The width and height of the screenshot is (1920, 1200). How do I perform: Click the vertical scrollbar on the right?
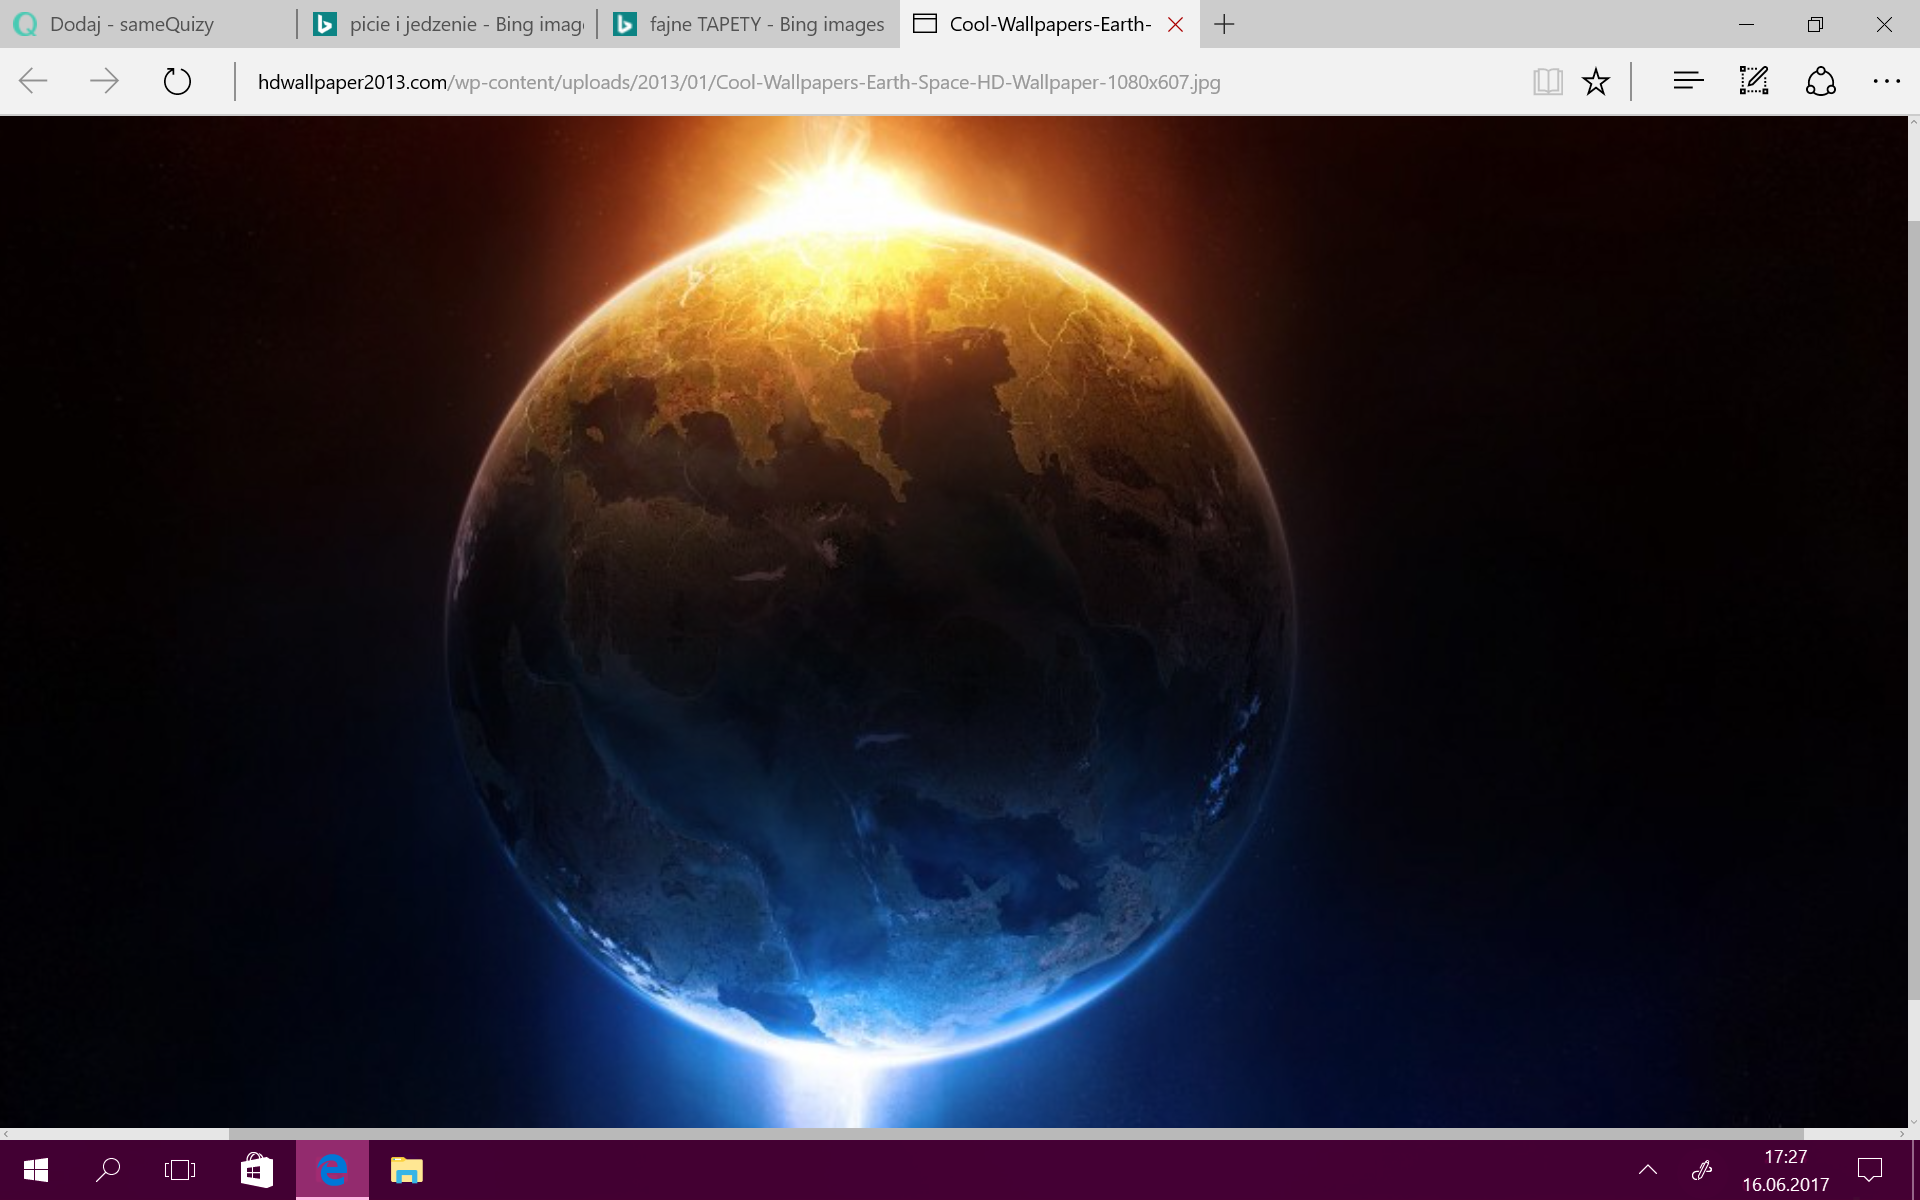pyautogui.click(x=1913, y=610)
